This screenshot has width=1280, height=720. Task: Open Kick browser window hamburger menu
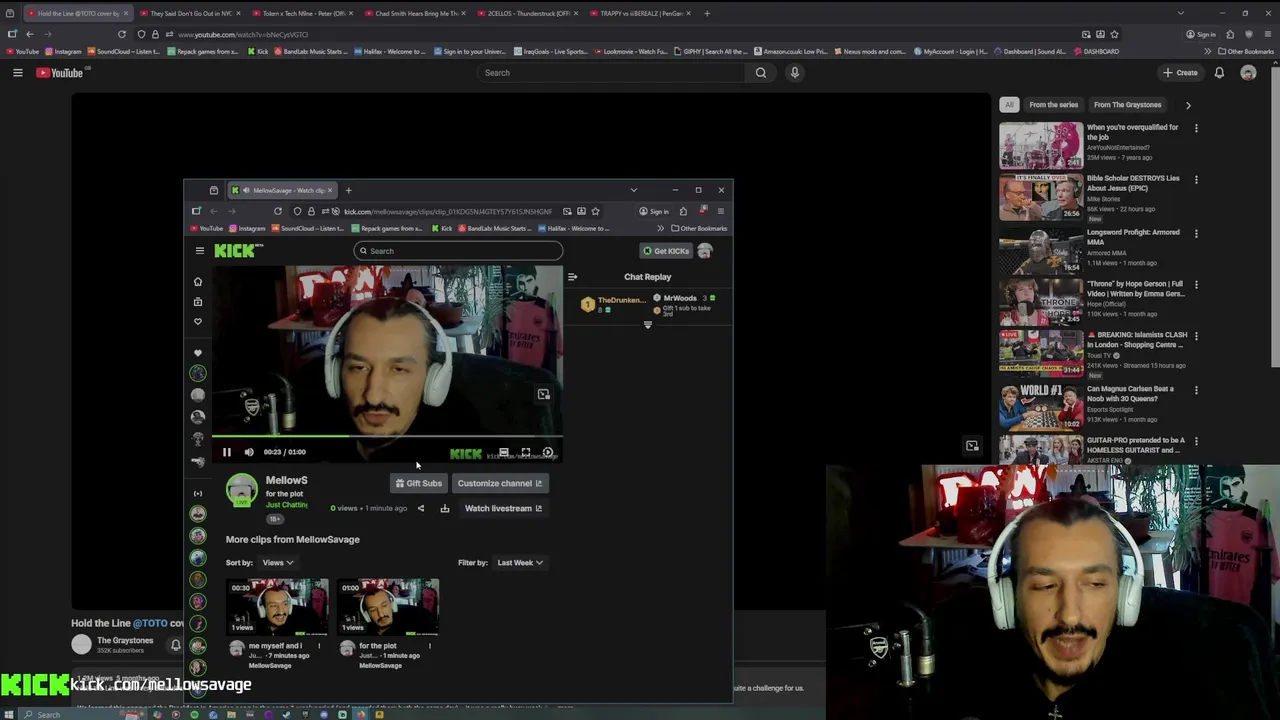(720, 211)
